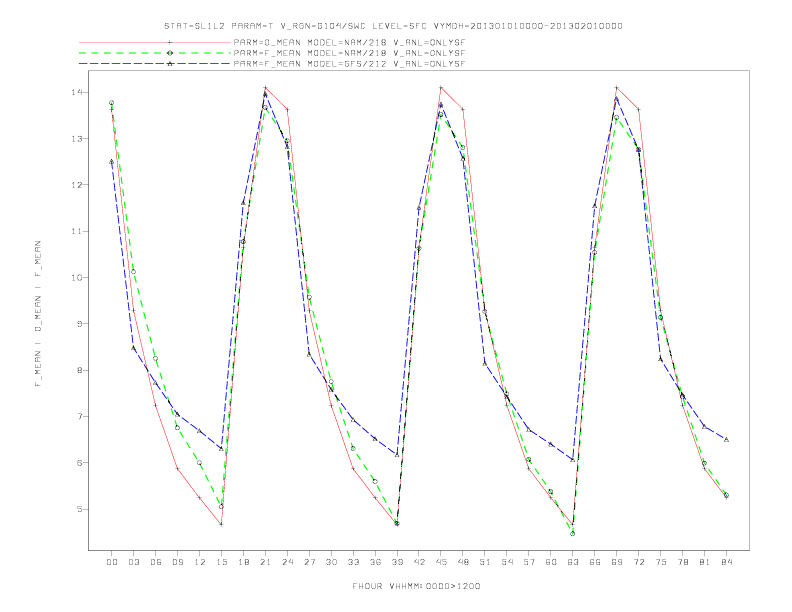Click x-axis forecast hour label 72
The height and width of the screenshot is (612, 792).
point(639,562)
